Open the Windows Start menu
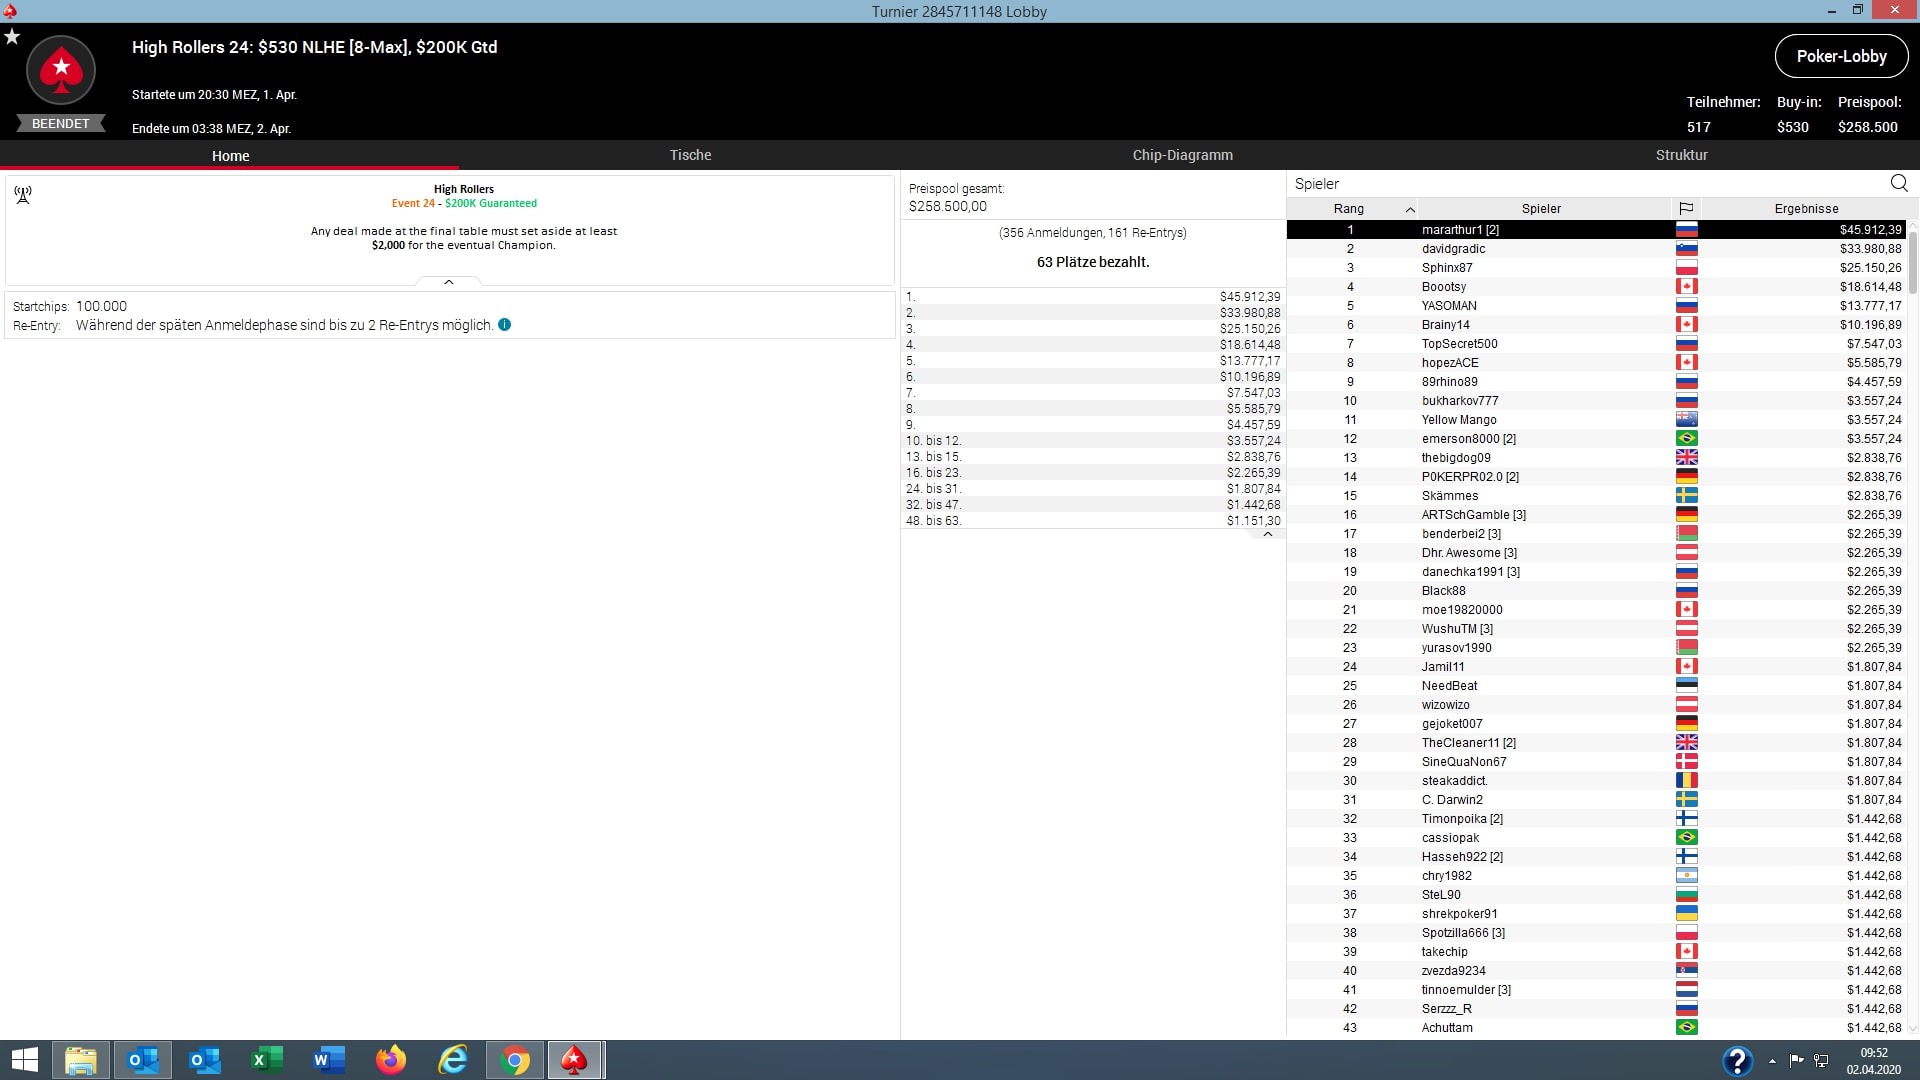1920x1080 pixels. [x=24, y=1060]
